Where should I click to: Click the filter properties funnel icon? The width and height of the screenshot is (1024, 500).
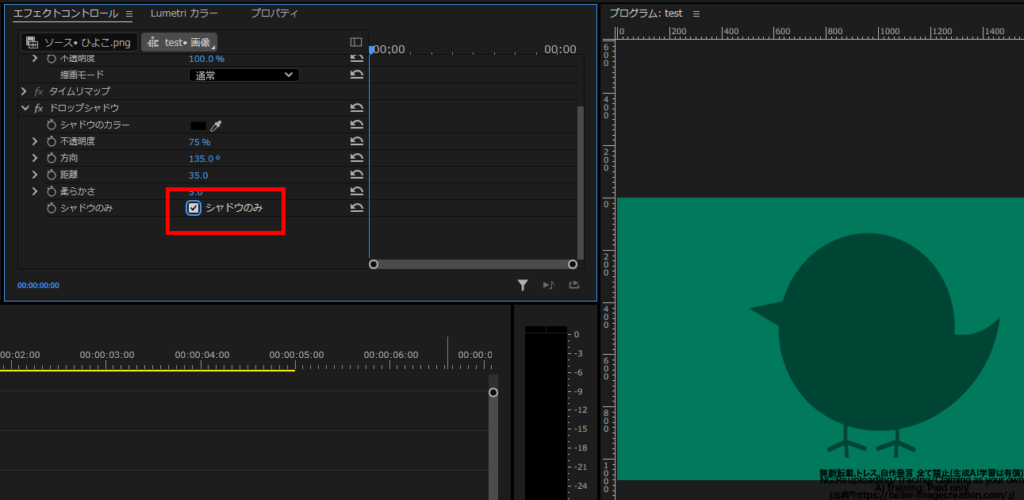522,285
